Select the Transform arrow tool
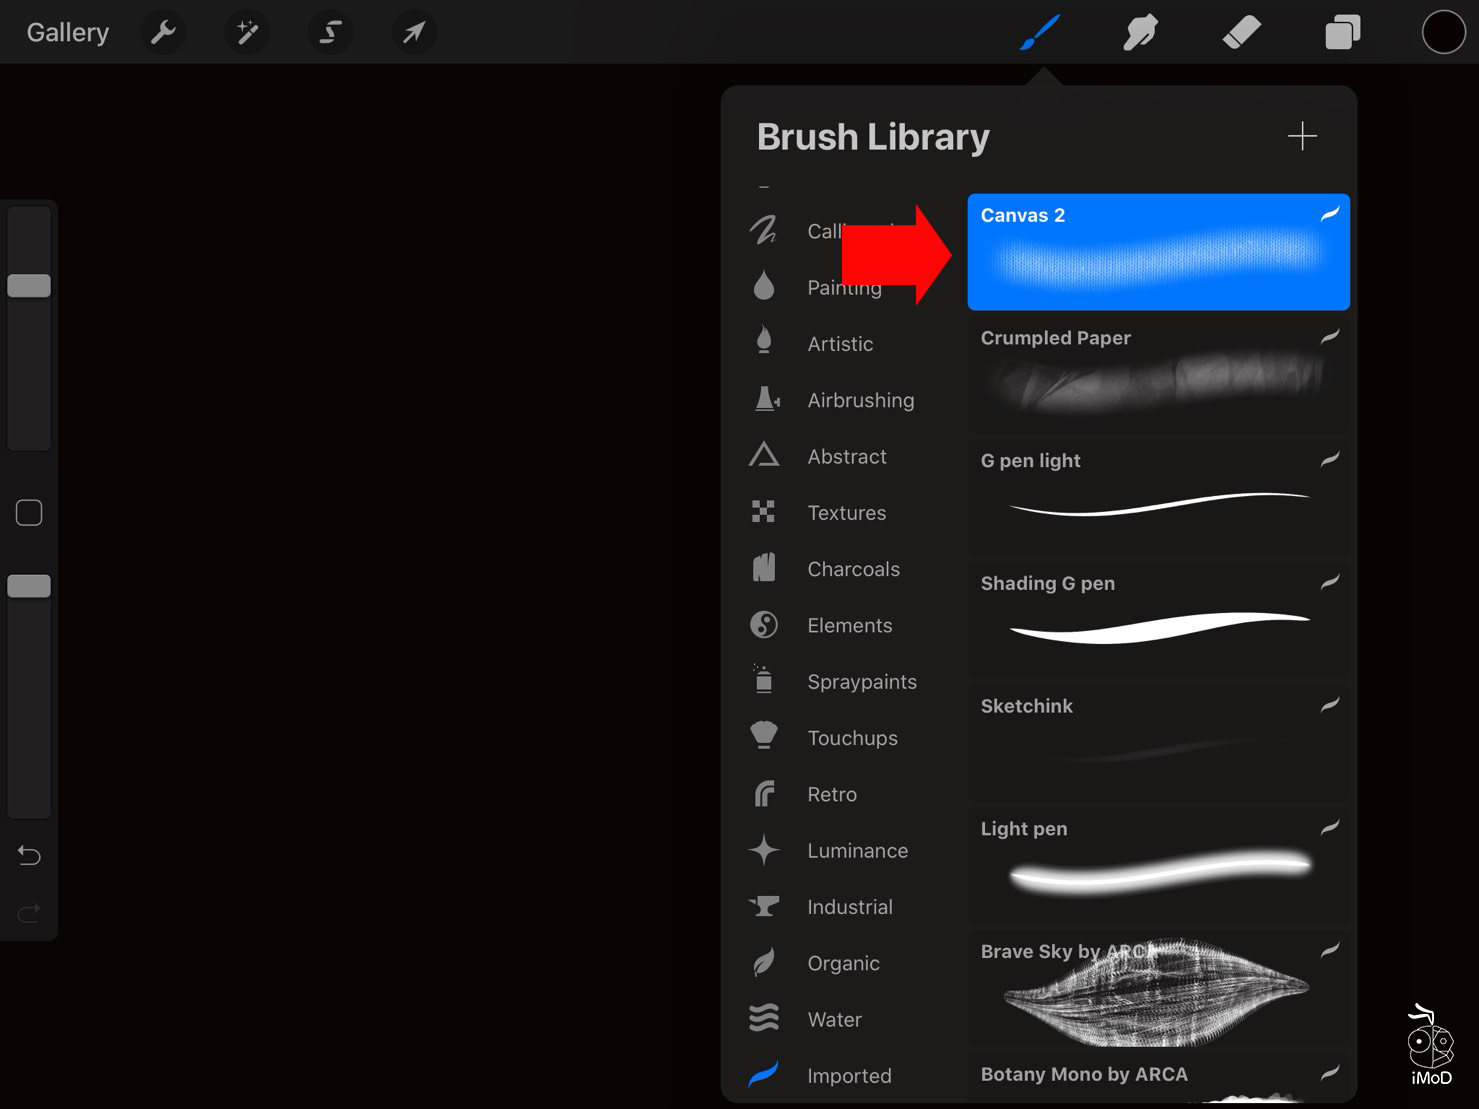The image size is (1479, 1109). click(413, 31)
